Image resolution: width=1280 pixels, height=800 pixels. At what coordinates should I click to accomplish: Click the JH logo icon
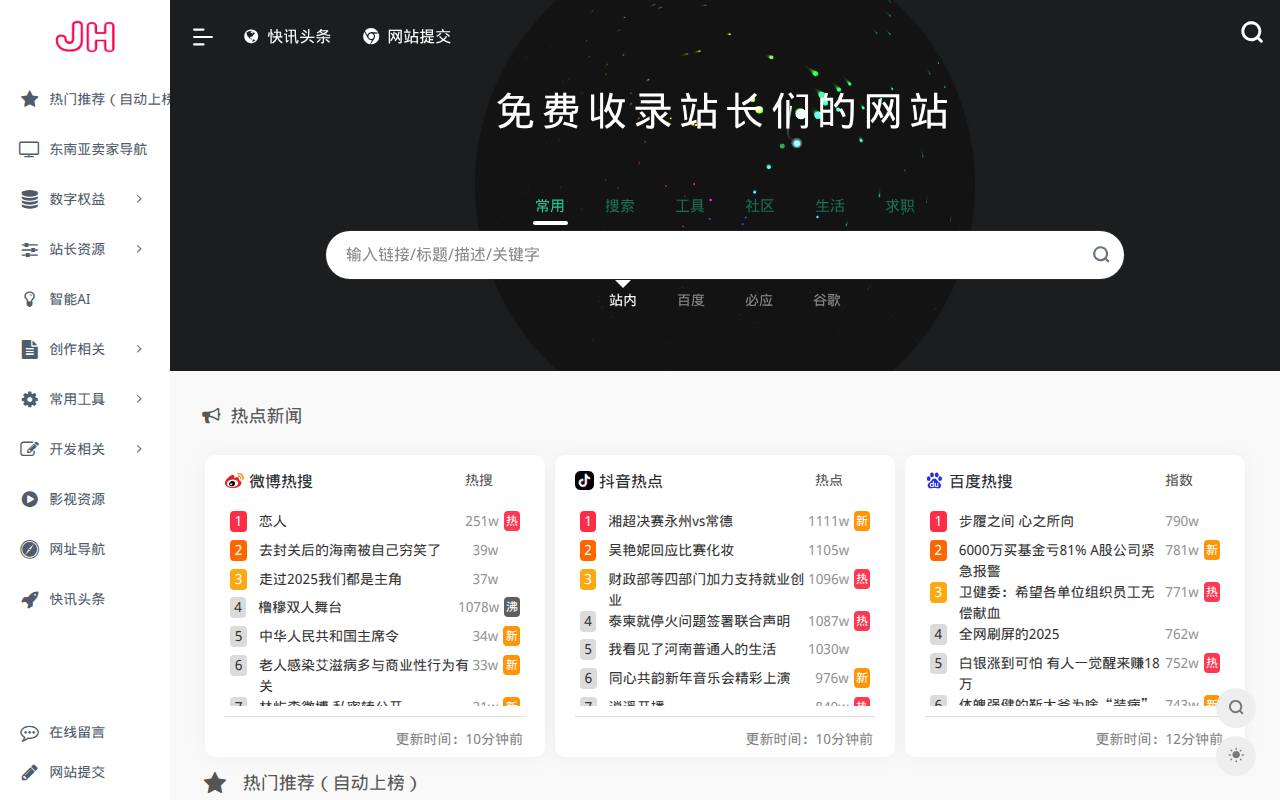(85, 36)
